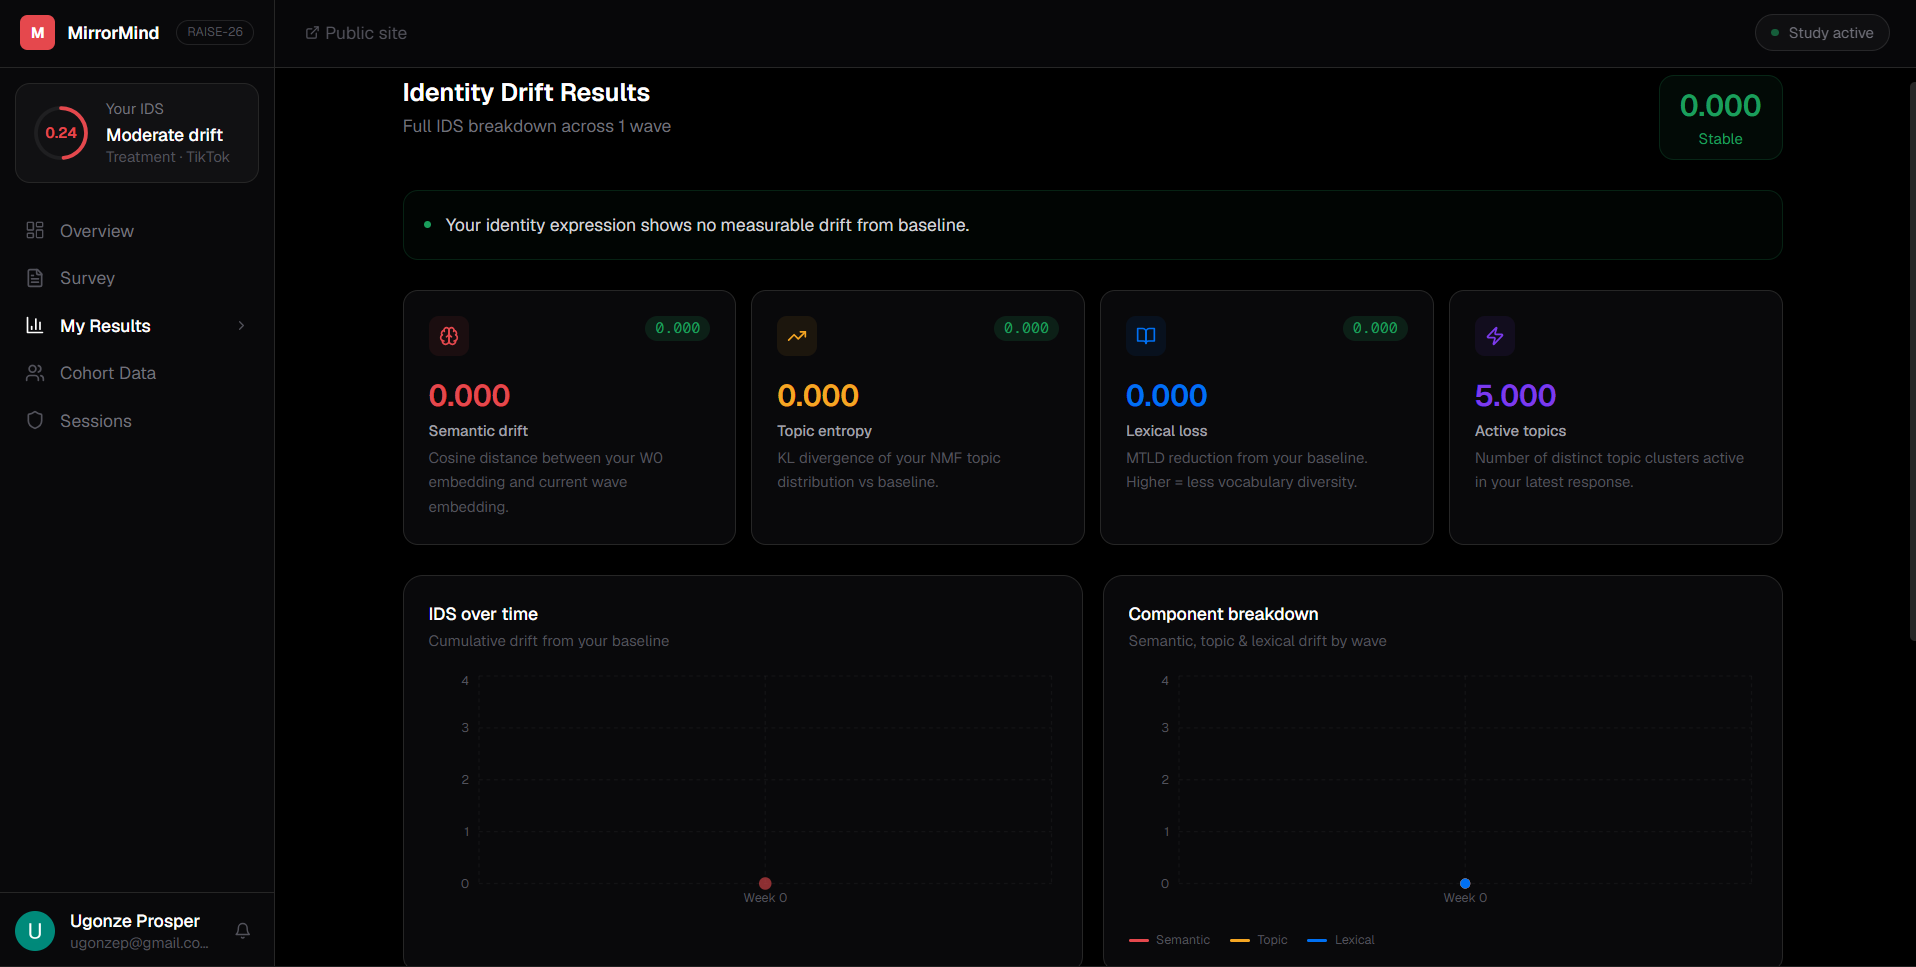Image resolution: width=1916 pixels, height=967 pixels.
Task: Click the Semantic drift brain icon
Action: pos(449,336)
